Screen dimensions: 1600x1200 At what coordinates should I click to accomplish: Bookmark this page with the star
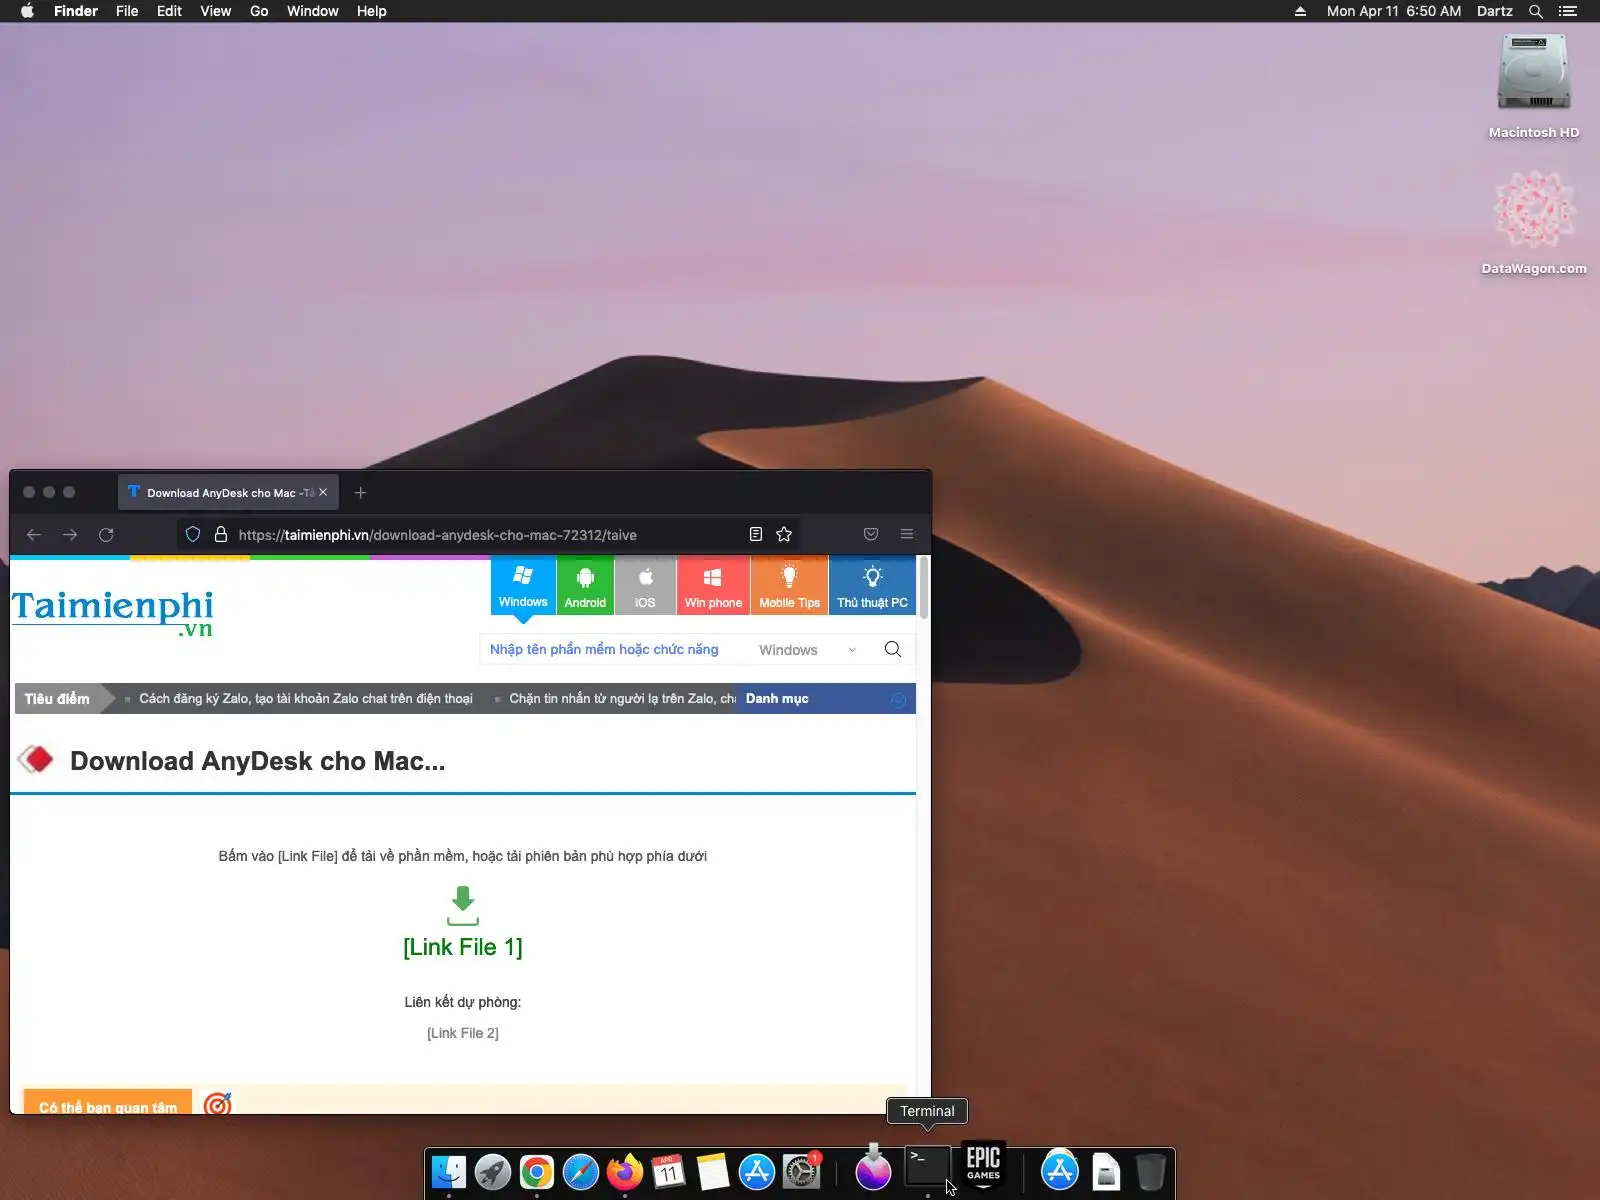pyautogui.click(x=784, y=535)
